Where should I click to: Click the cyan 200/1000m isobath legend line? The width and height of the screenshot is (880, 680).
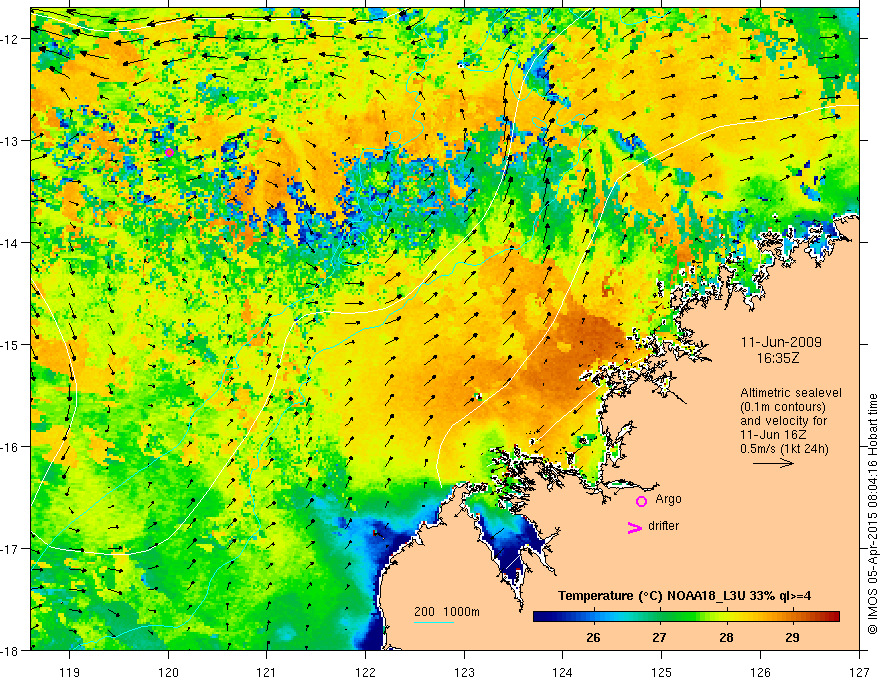pos(434,622)
